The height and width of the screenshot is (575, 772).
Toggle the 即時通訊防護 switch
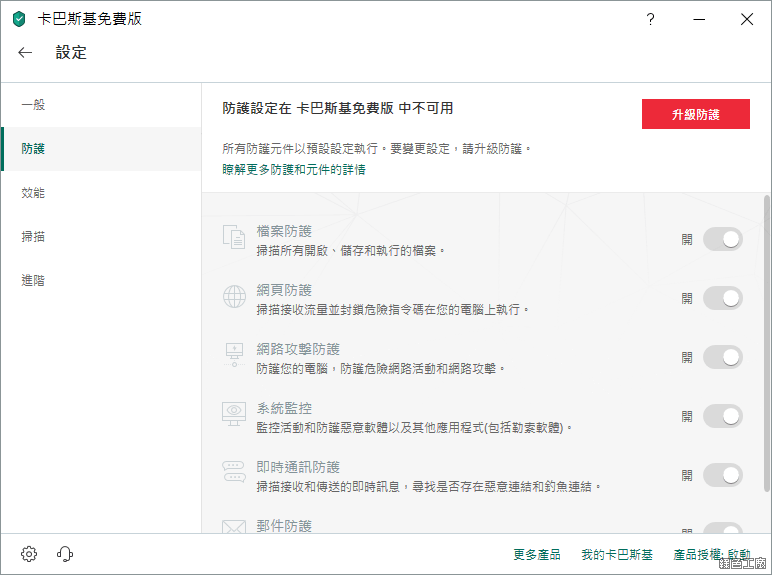coord(723,476)
